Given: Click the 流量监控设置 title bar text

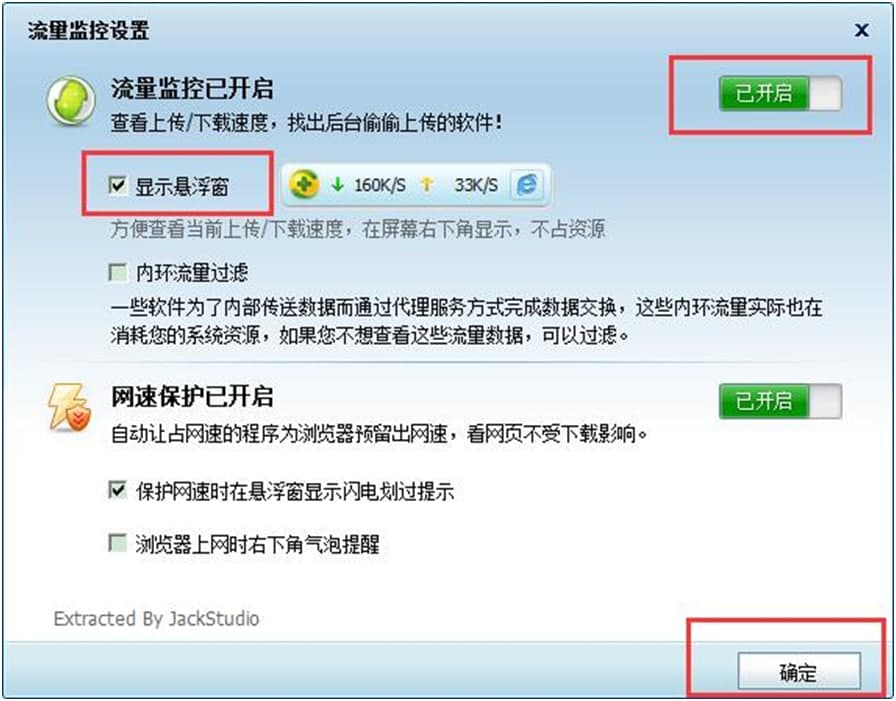Looking at the screenshot, I should 89,30.
